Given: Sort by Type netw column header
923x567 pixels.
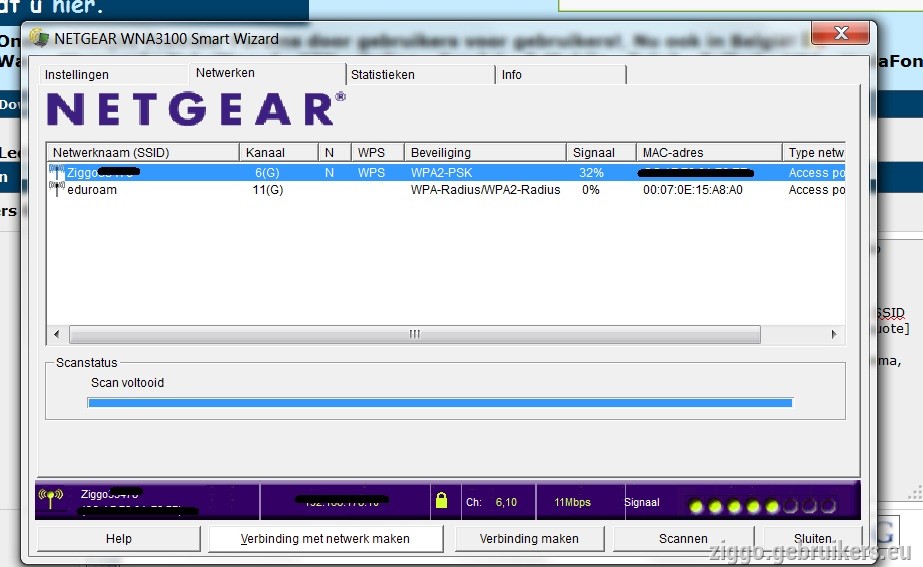Looking at the screenshot, I should click(x=814, y=152).
